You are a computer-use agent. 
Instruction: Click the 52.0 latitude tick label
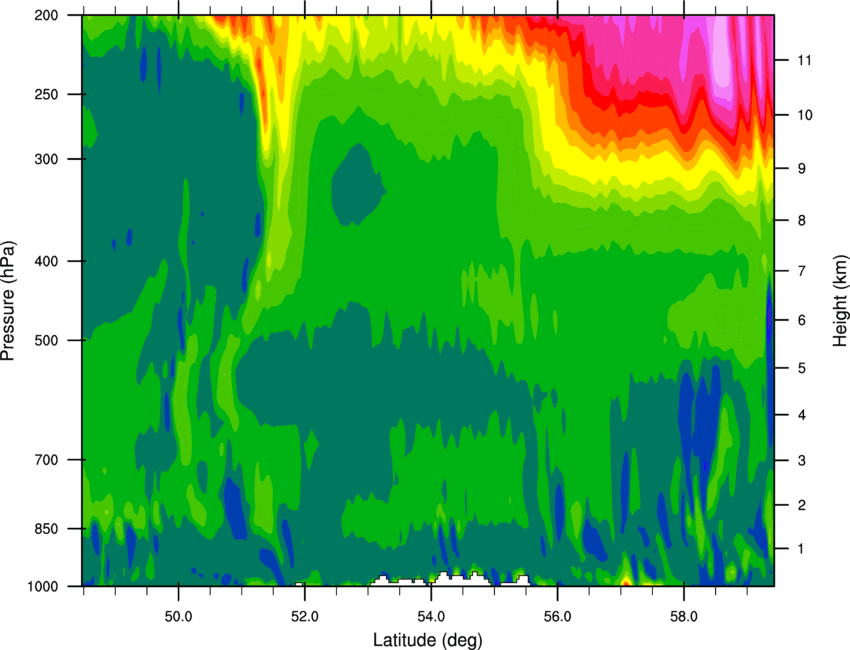click(x=305, y=617)
